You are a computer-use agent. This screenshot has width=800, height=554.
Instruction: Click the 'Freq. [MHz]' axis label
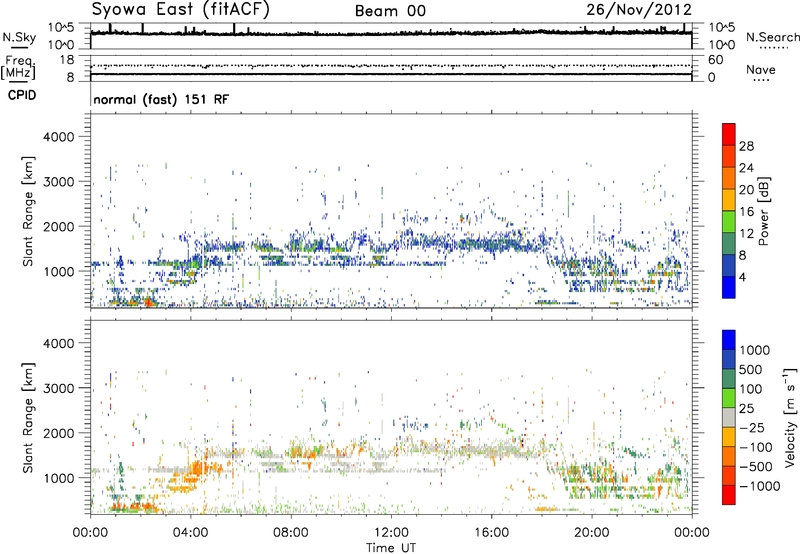point(18,67)
